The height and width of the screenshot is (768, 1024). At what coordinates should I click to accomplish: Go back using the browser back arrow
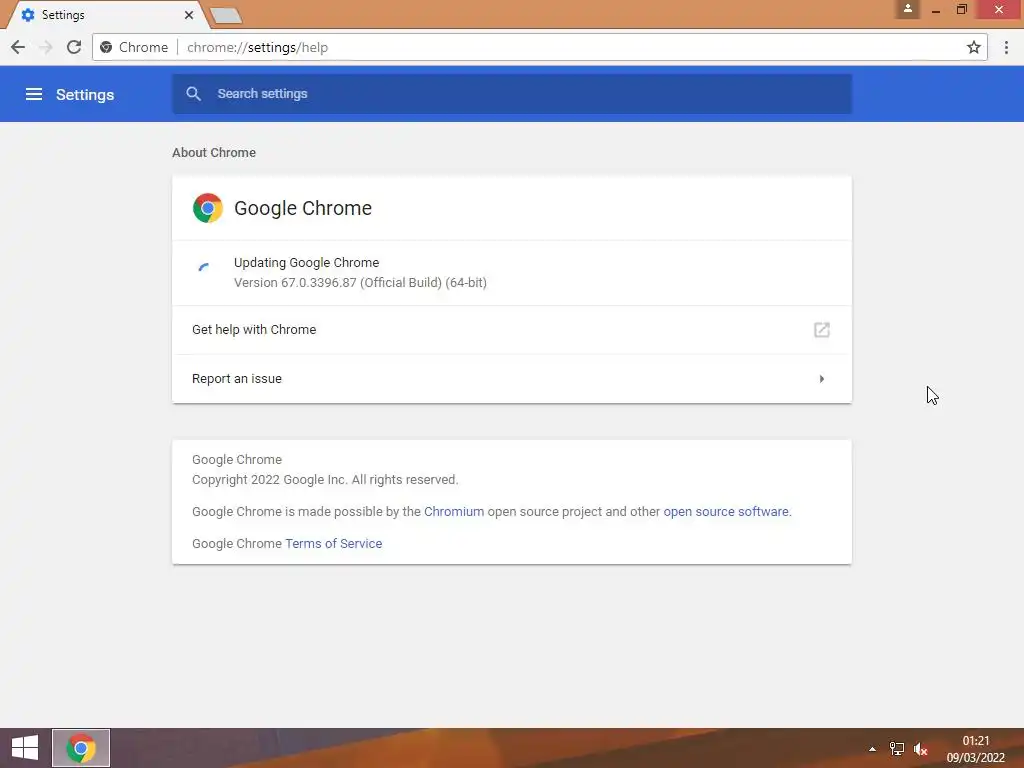click(18, 47)
